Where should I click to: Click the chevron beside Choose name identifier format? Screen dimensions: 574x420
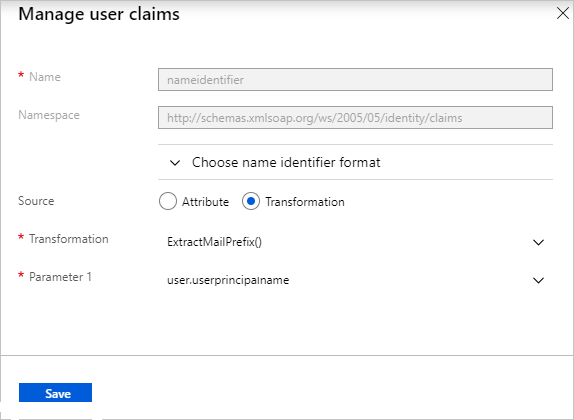(175, 163)
